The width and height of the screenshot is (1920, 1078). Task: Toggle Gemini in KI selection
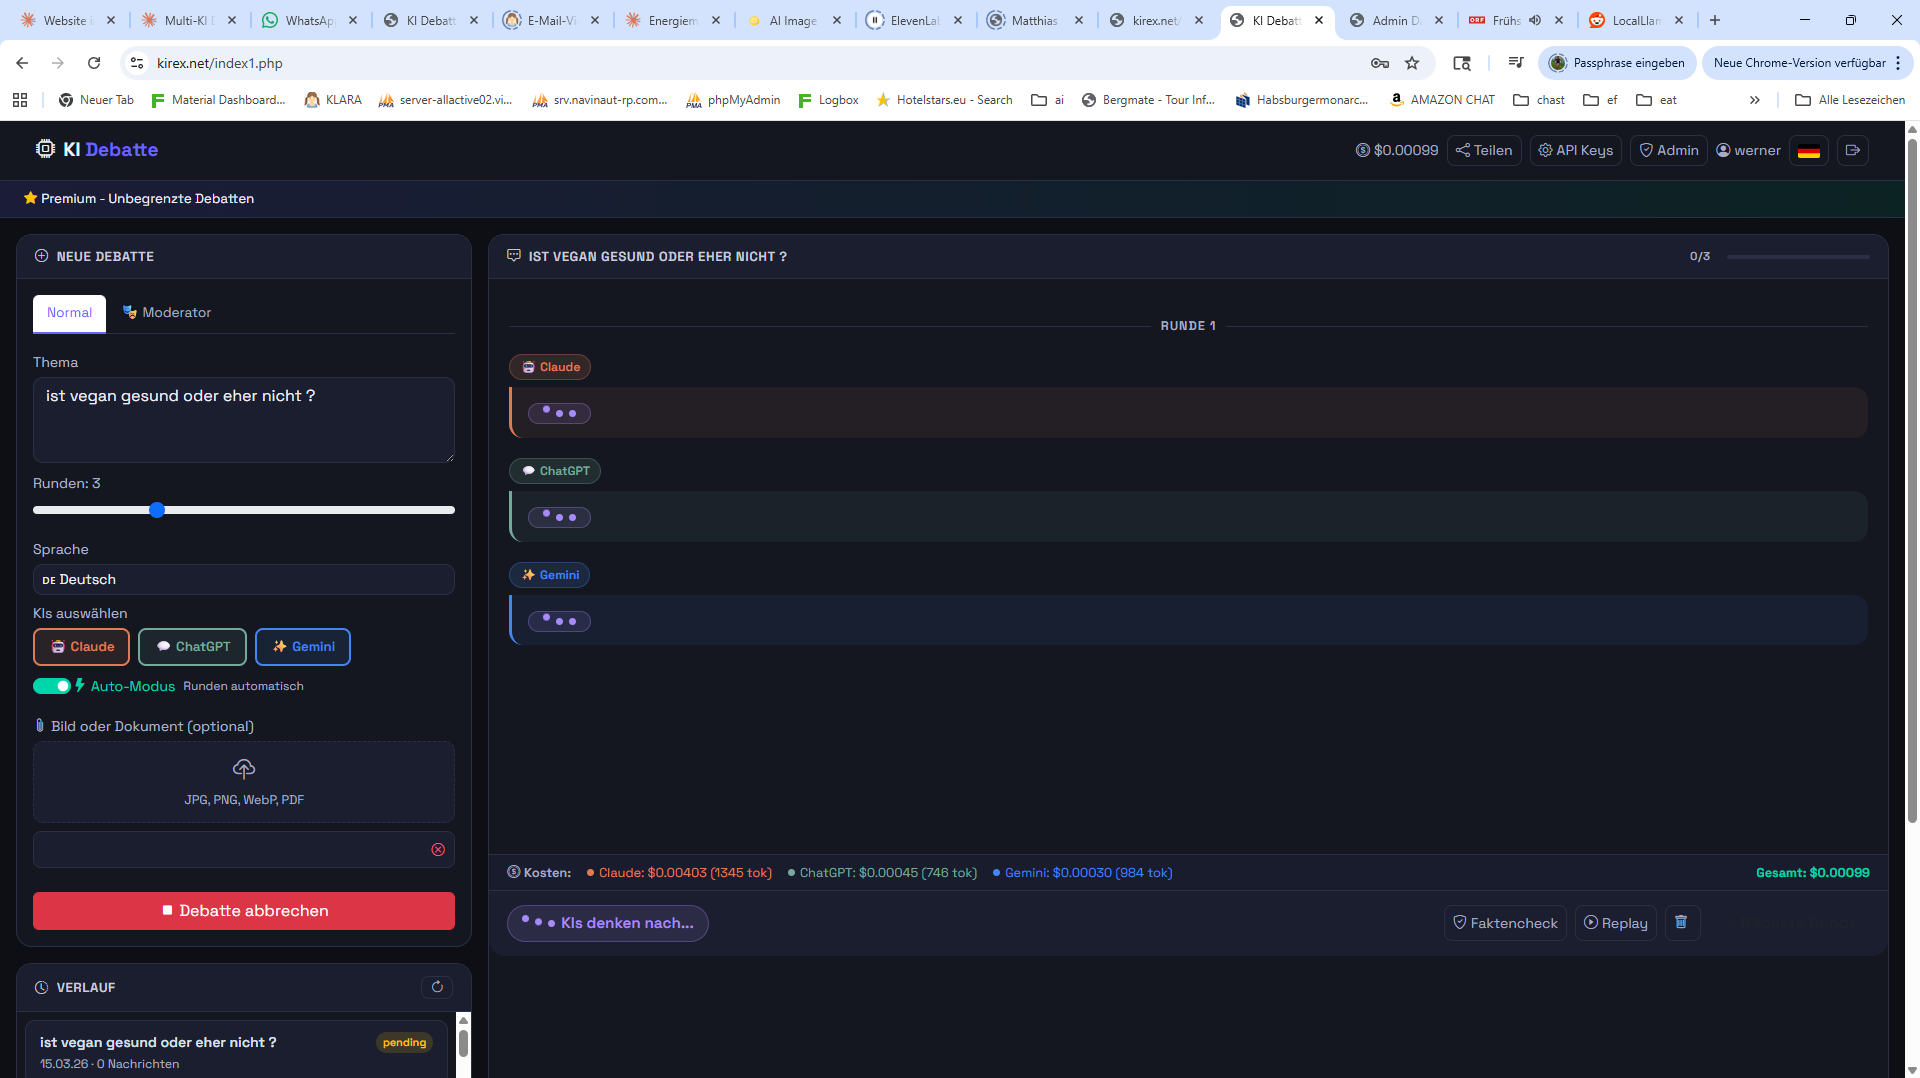[x=303, y=647]
